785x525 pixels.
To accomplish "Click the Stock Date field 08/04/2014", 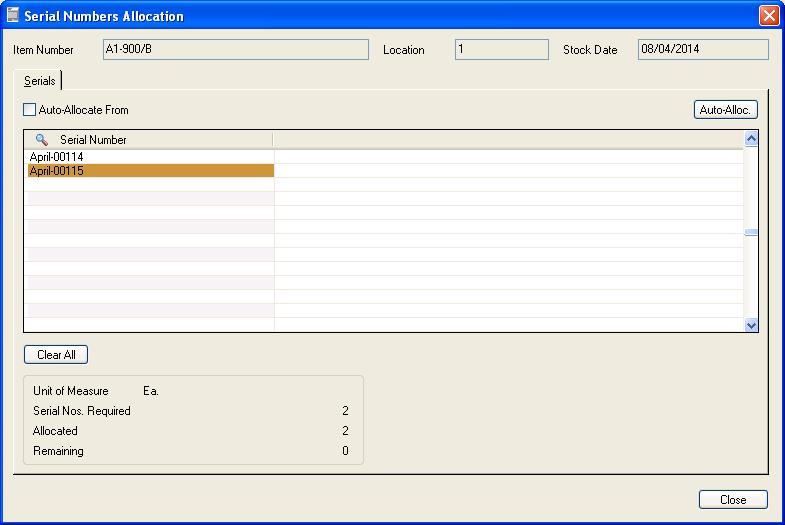I will pos(703,50).
